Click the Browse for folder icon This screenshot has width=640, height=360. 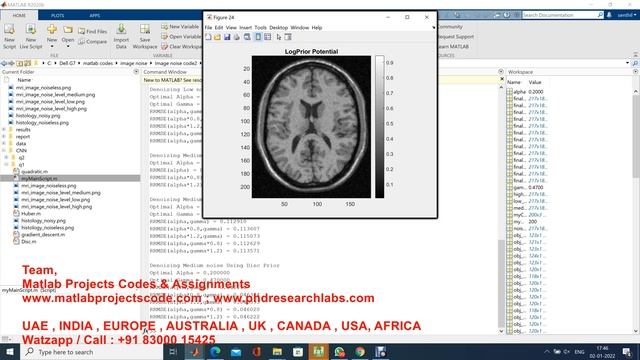point(28,63)
